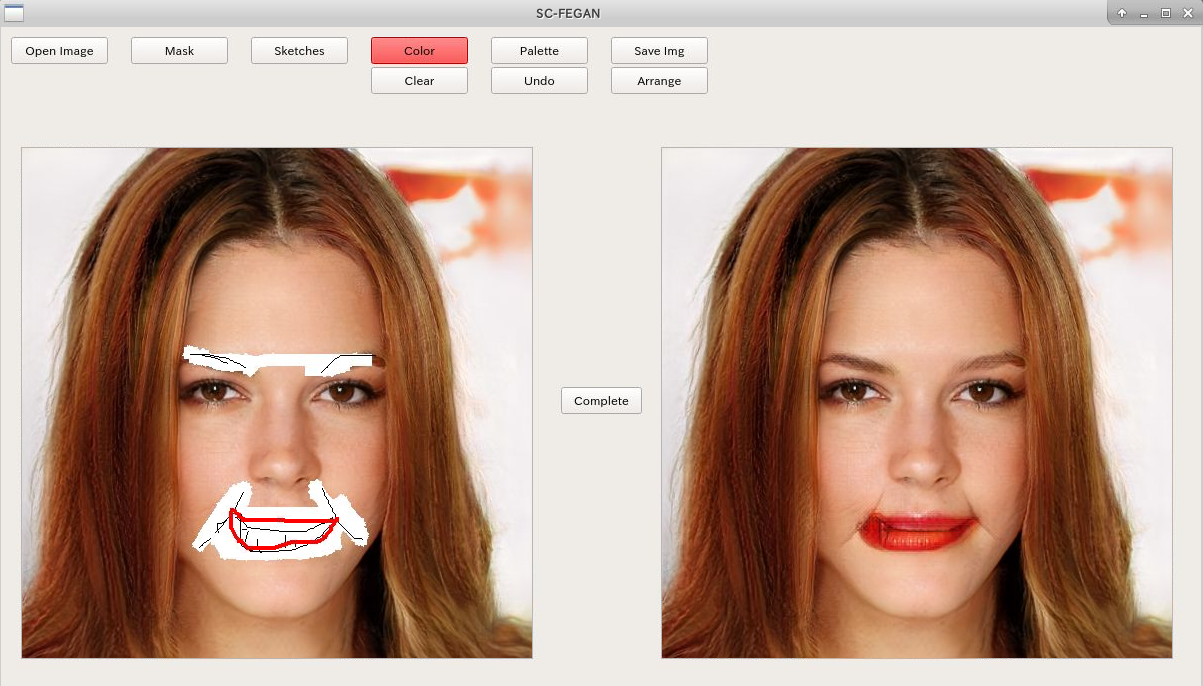Screen dimensions: 1203x686
Task: Clear the drawing with Clear button
Action: [419, 81]
